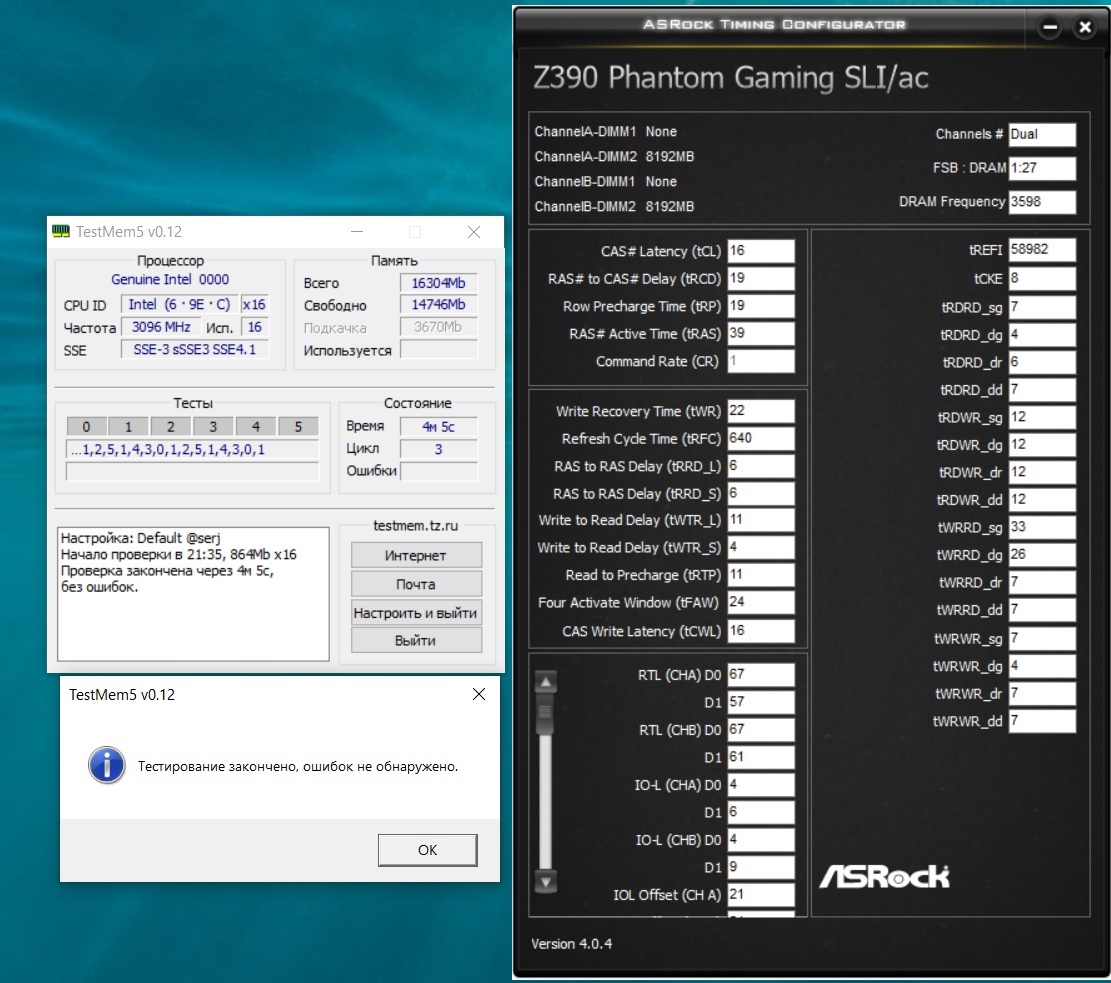Viewport: 1111px width, 983px height.
Task: Click the RTL (CHA) D0 value field
Action: (761, 675)
